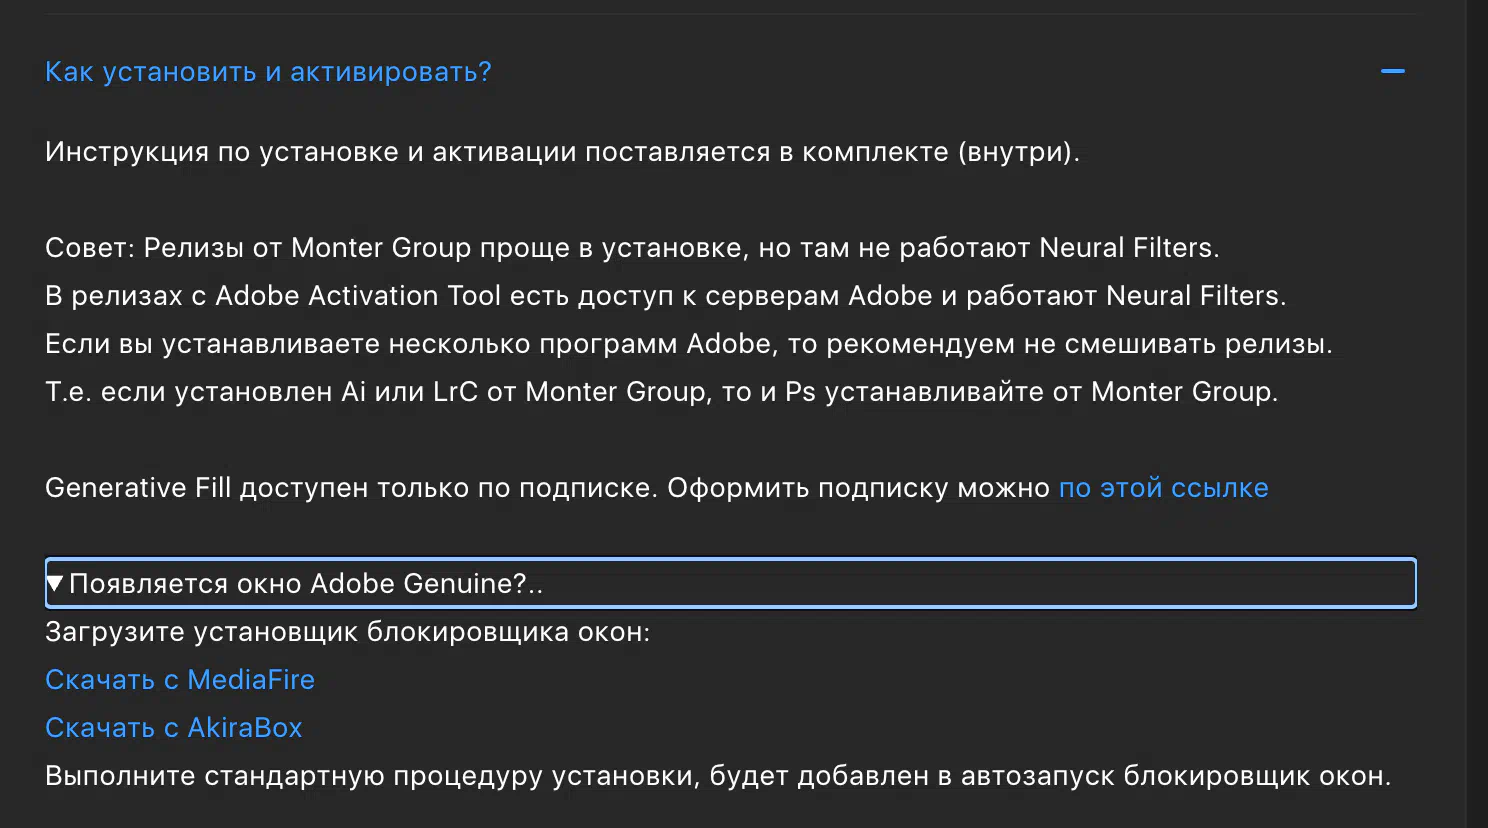Click the word "Совет:" in the tip
The height and width of the screenshot is (828, 1488).
(x=90, y=248)
